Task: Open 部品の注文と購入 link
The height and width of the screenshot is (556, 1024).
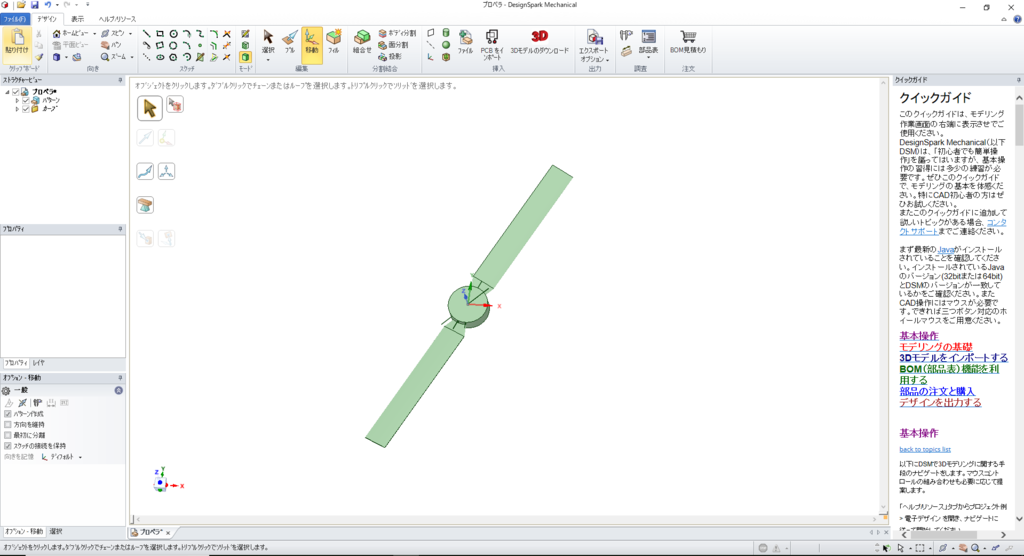Action: tap(937, 391)
